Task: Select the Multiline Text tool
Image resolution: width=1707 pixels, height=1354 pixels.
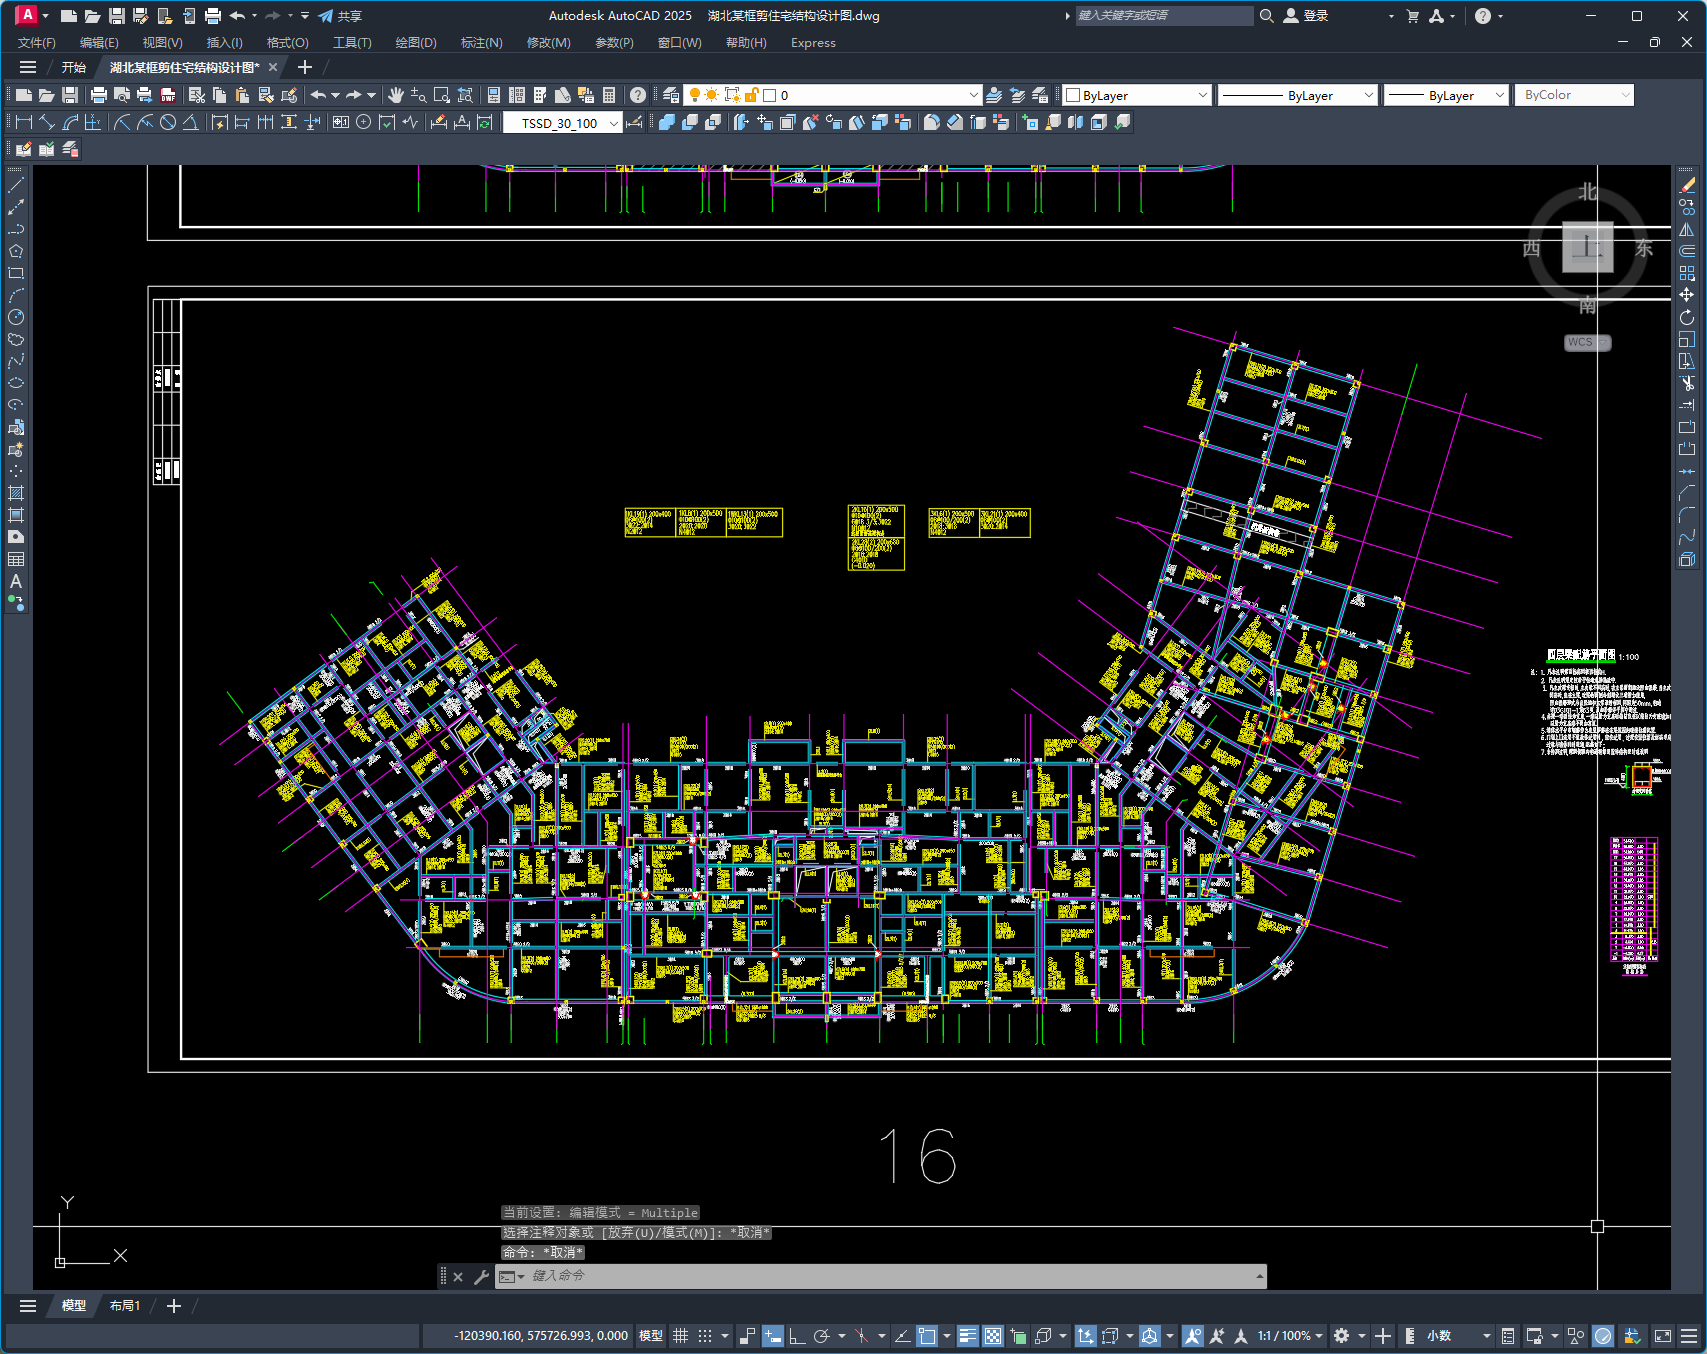Action: (16, 581)
